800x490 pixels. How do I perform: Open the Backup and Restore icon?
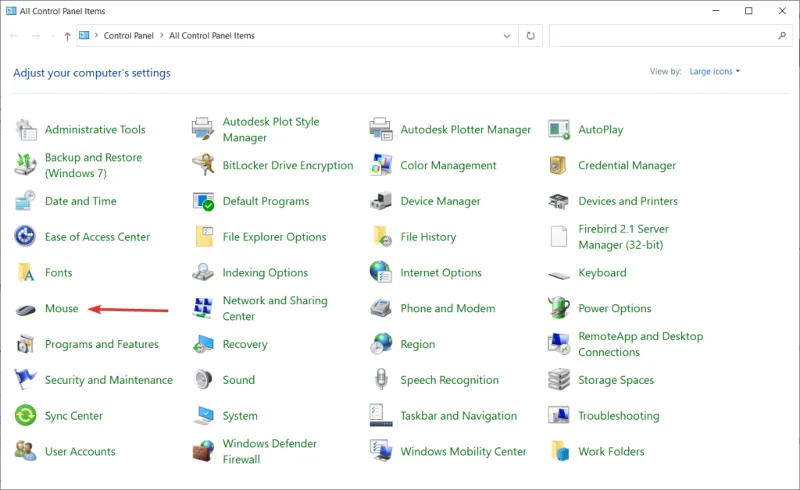pyautogui.click(x=26, y=165)
